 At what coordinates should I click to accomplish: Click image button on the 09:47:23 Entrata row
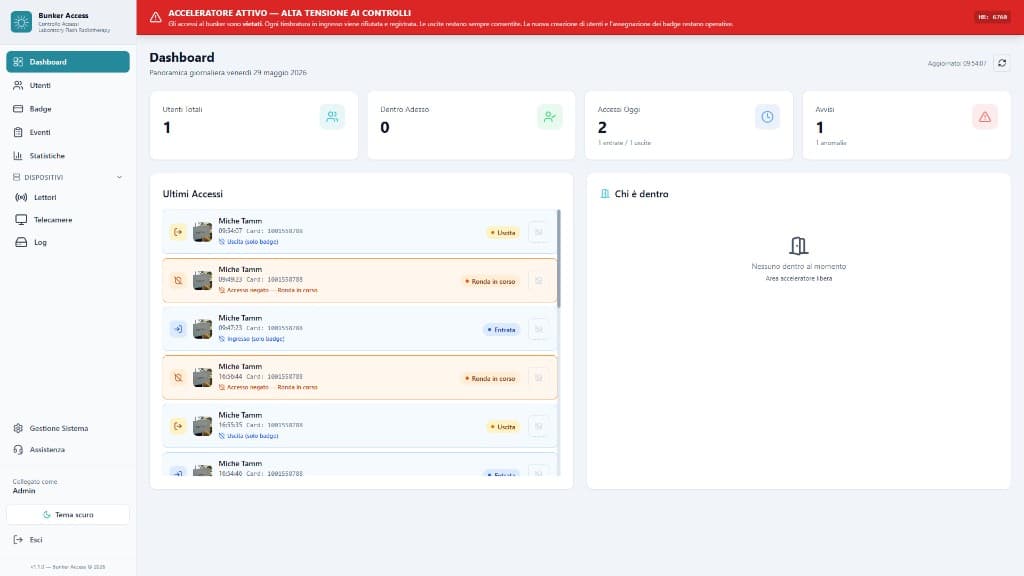click(538, 329)
